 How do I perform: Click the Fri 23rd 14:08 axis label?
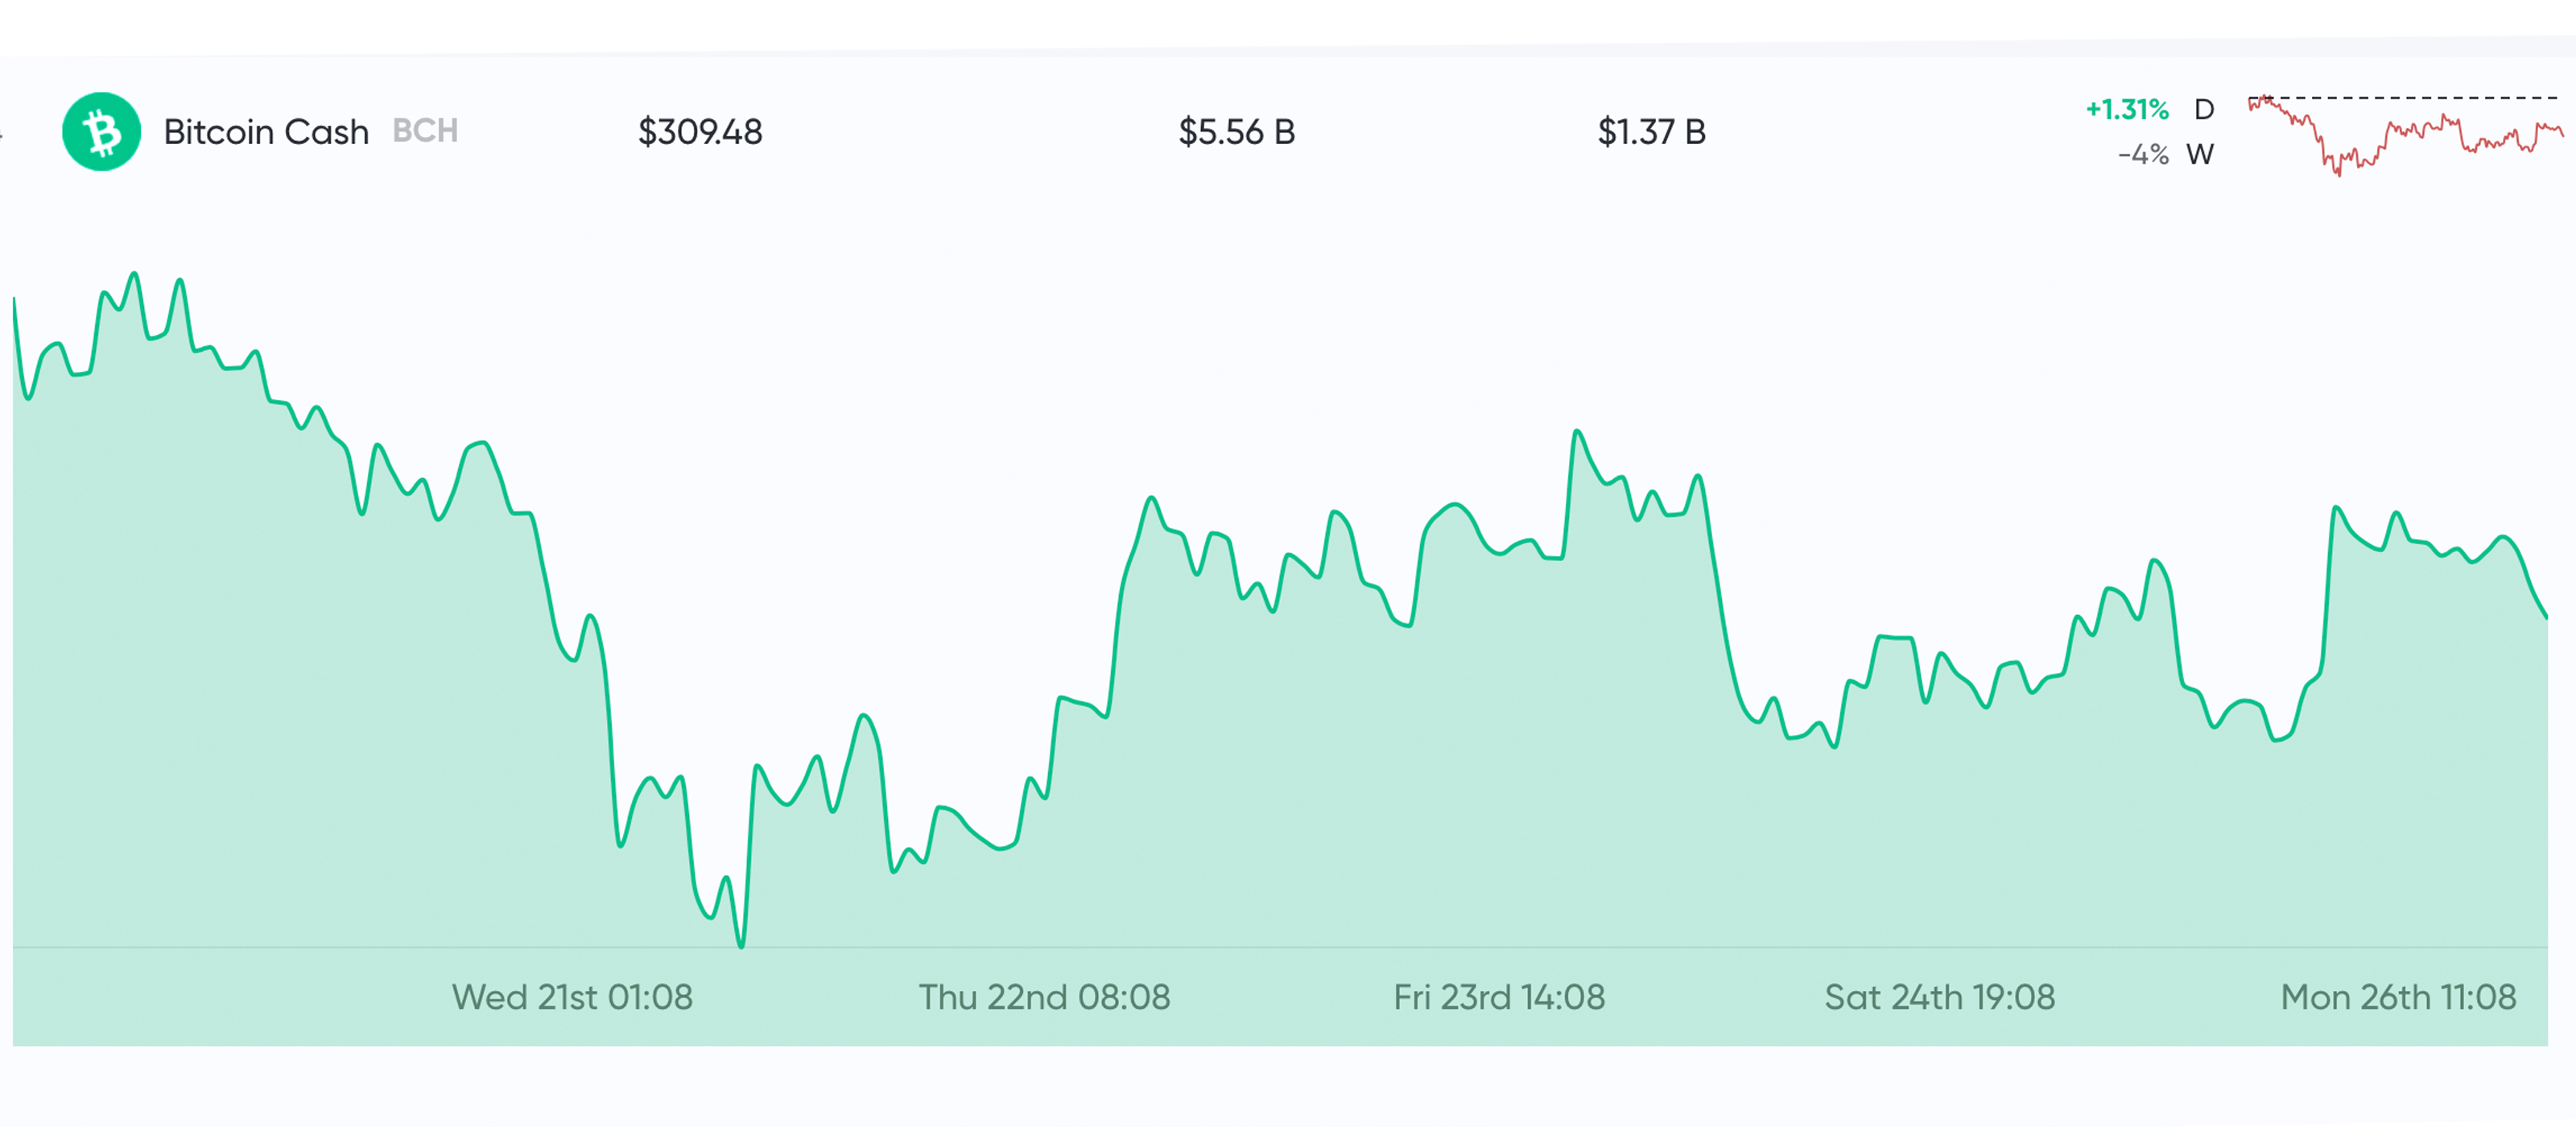coord(1499,997)
